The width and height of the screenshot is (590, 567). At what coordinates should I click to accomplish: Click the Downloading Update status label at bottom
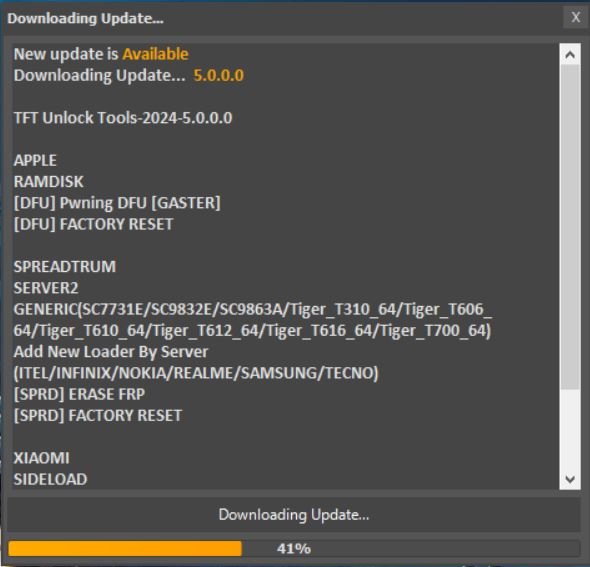pyautogui.click(x=294, y=515)
